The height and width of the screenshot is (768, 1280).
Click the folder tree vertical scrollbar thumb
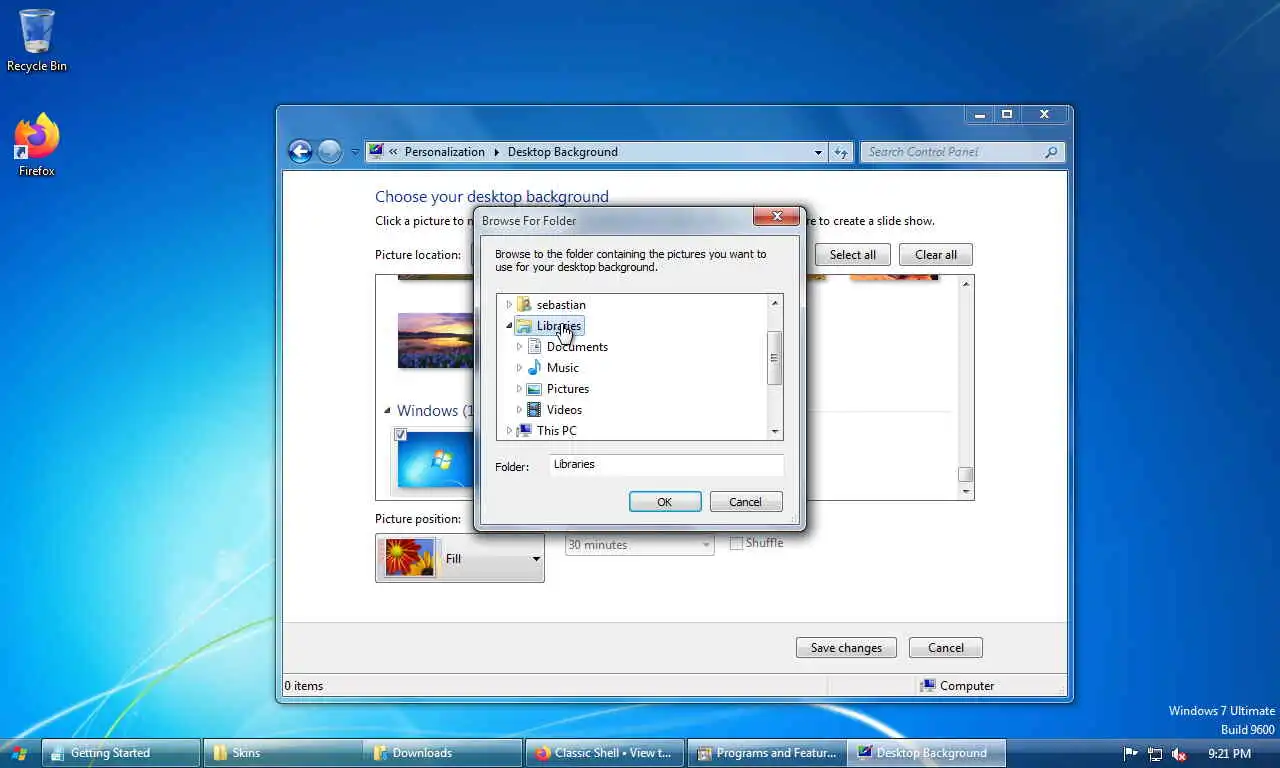coord(774,358)
